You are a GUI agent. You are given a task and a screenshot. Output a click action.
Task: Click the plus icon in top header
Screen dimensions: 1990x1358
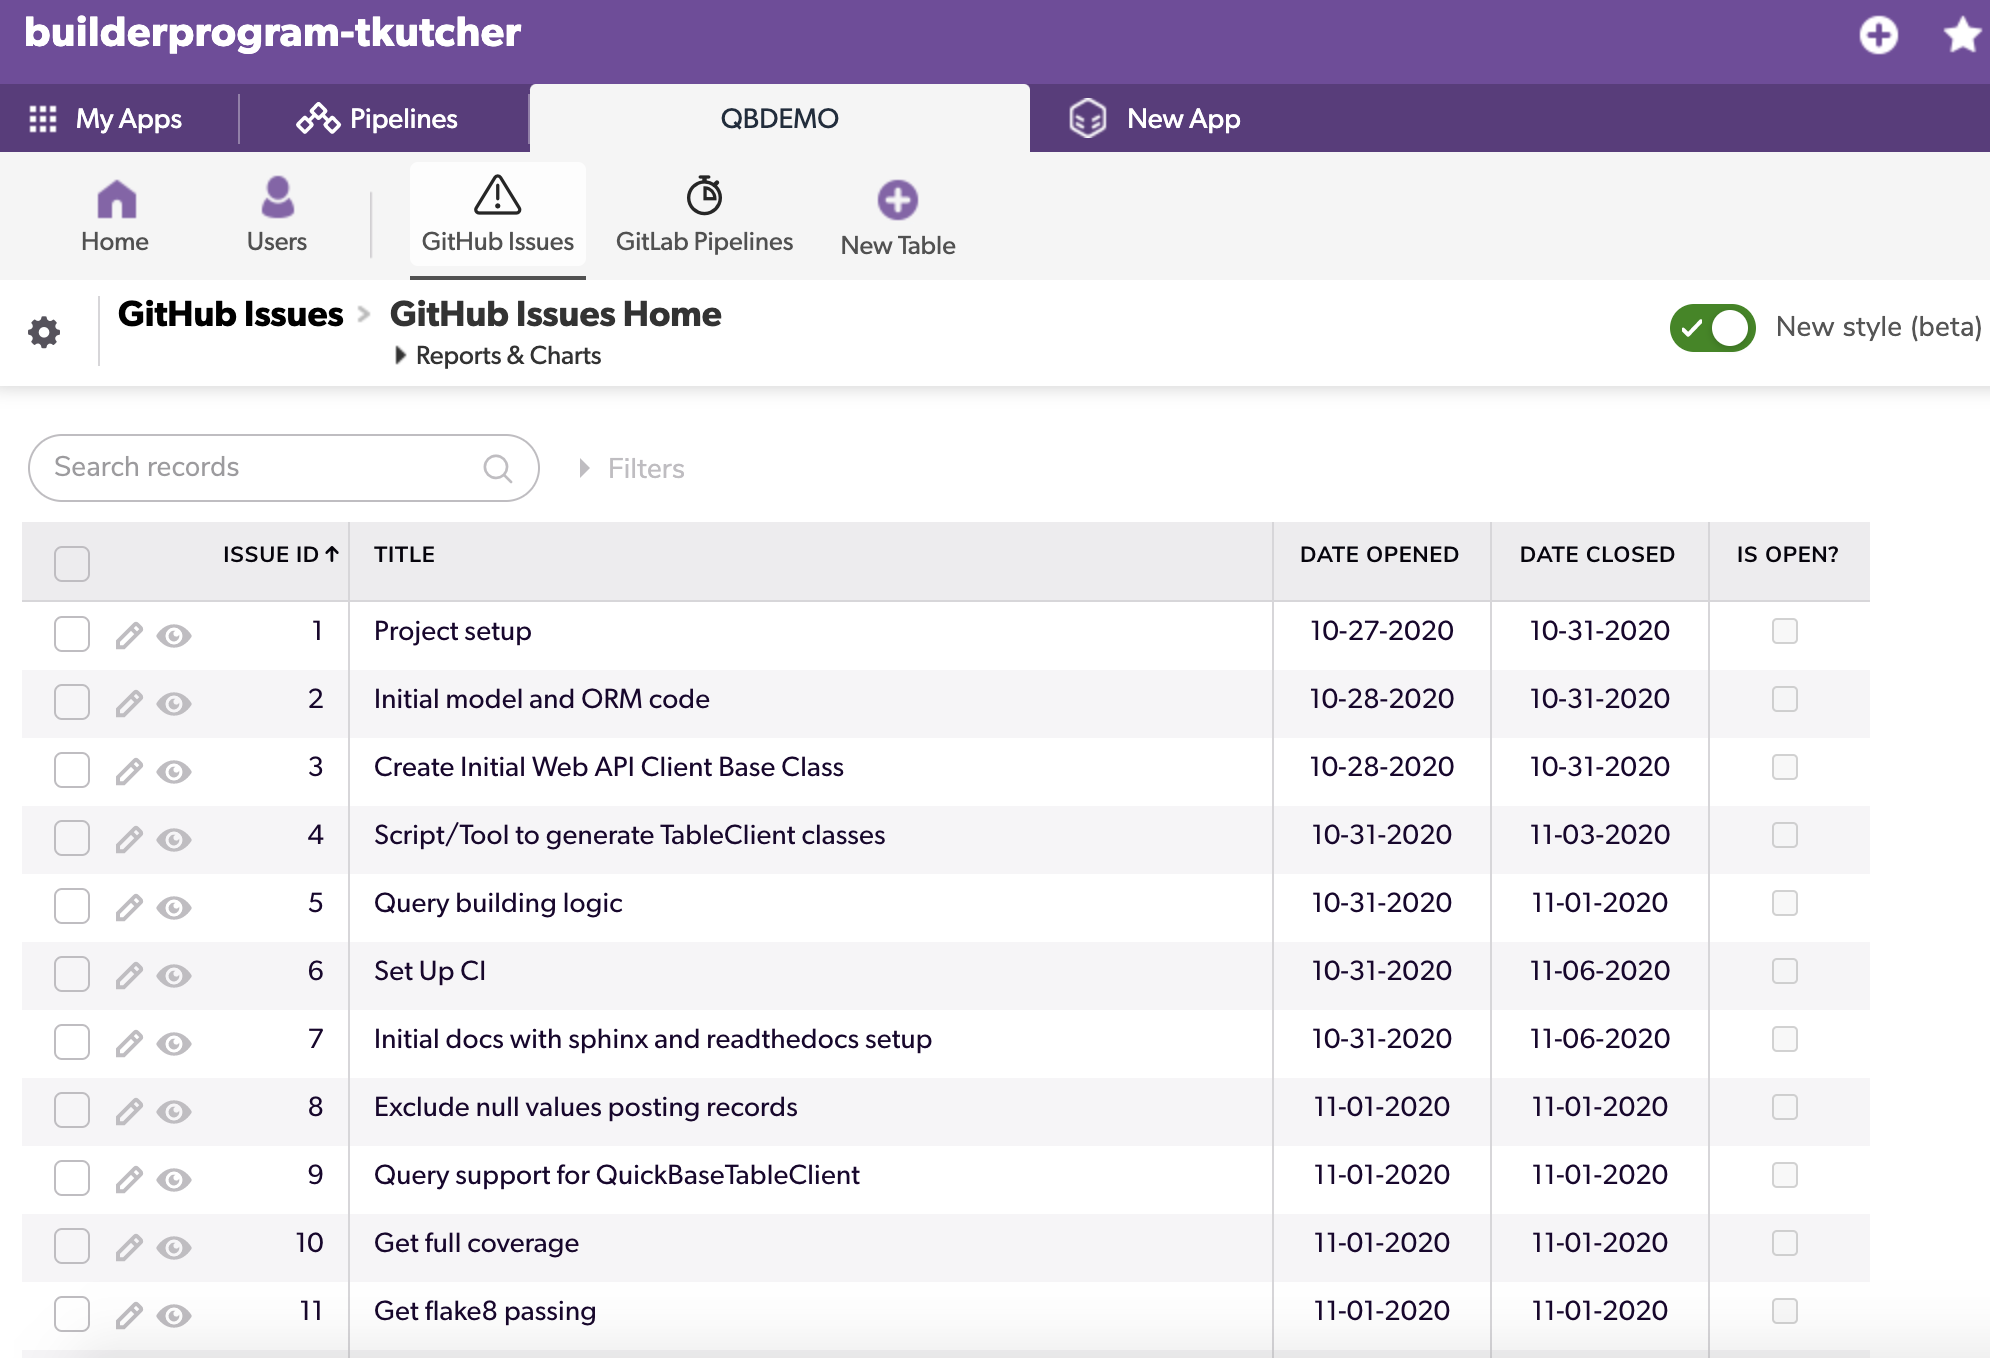click(1878, 35)
